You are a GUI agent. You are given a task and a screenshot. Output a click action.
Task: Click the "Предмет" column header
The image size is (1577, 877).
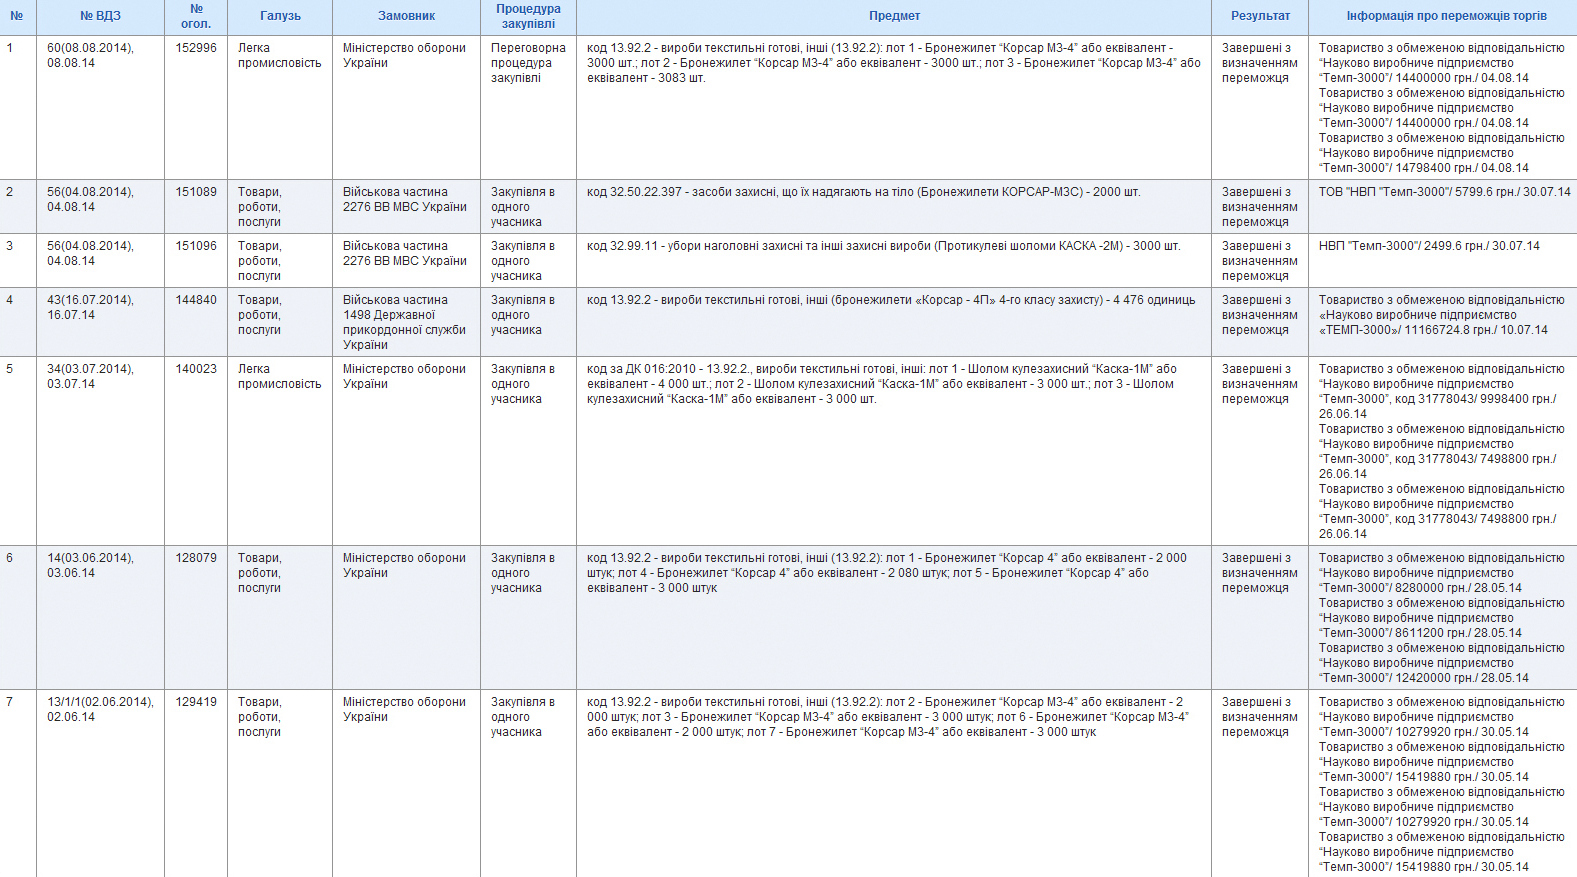pos(894,16)
